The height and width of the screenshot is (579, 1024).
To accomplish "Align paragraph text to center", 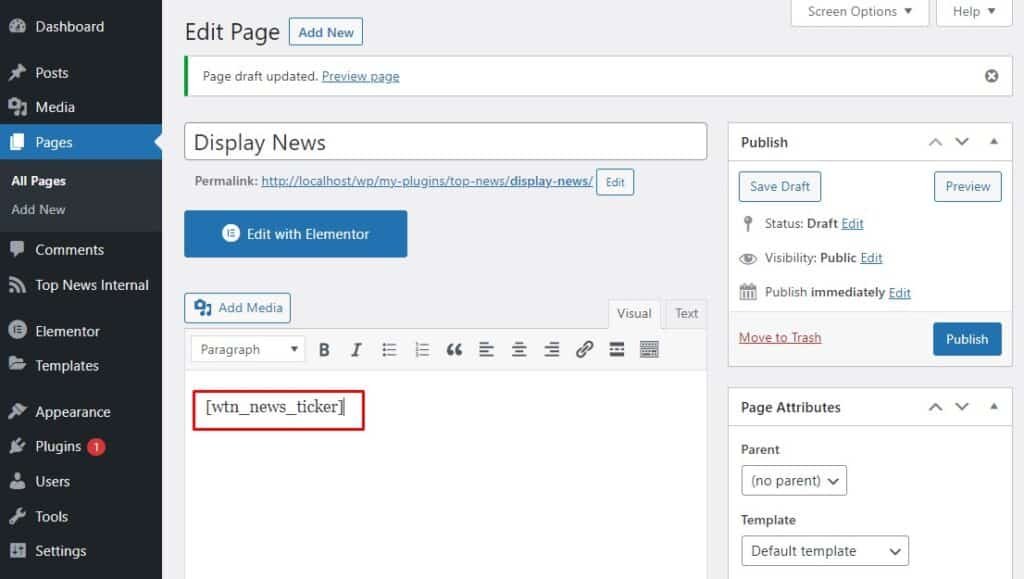I will (x=518, y=349).
